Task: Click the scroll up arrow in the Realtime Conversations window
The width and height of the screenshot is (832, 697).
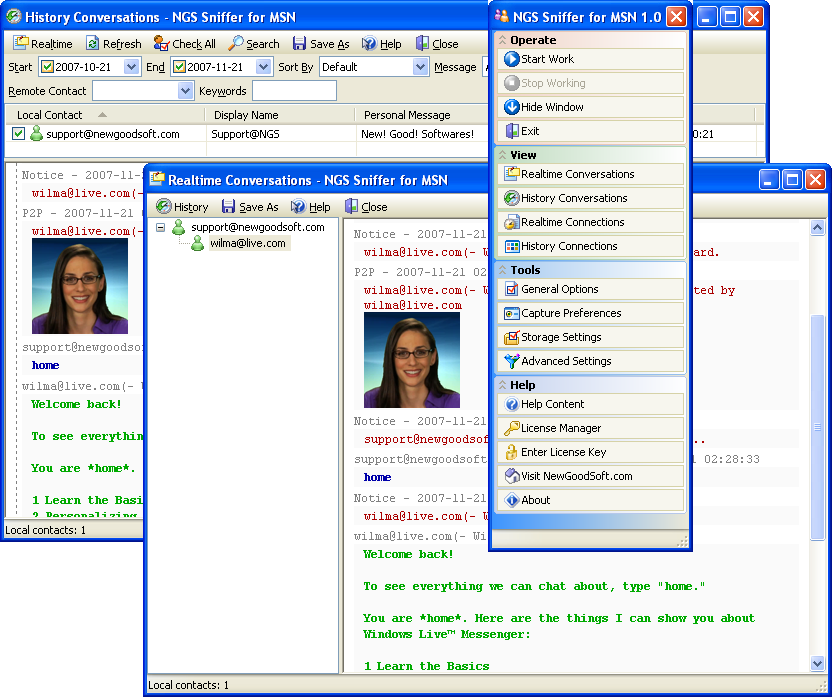Action: pos(817,228)
